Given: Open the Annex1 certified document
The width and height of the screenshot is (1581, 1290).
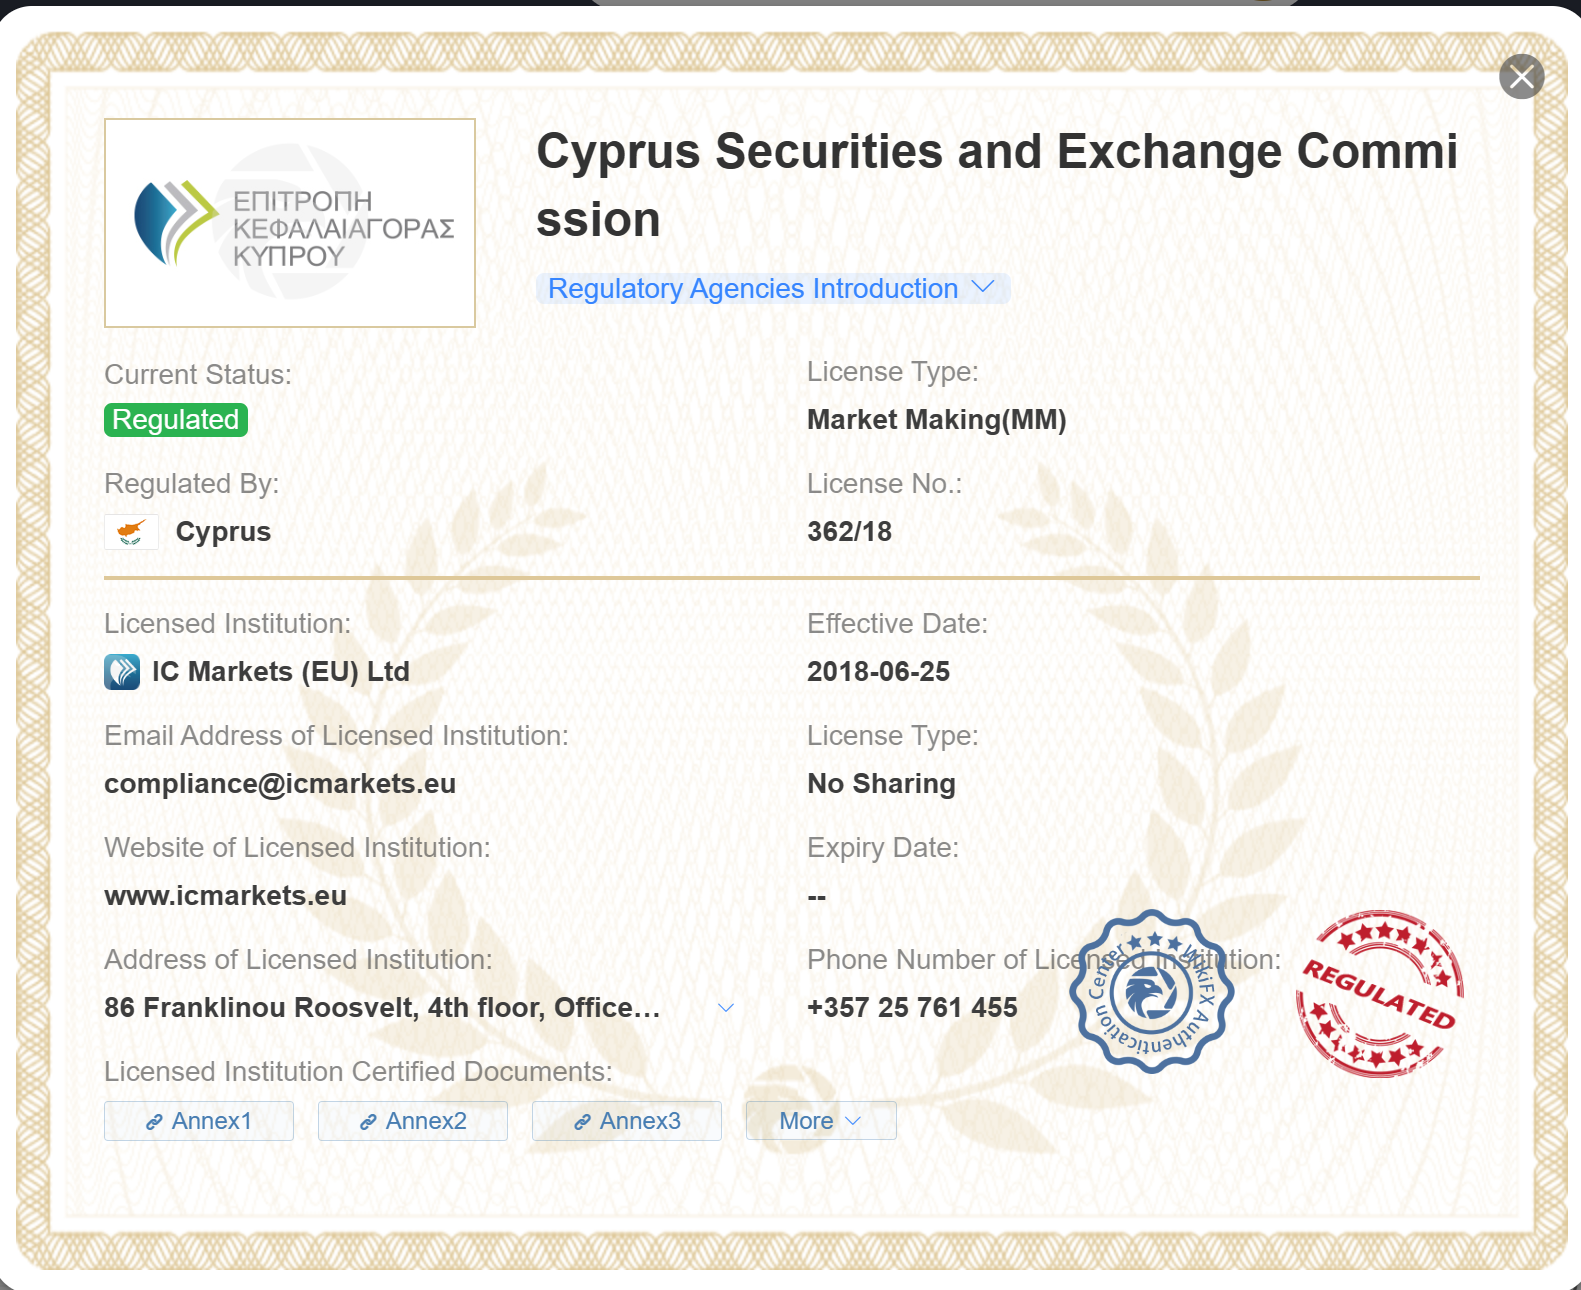Looking at the screenshot, I should coord(199,1121).
